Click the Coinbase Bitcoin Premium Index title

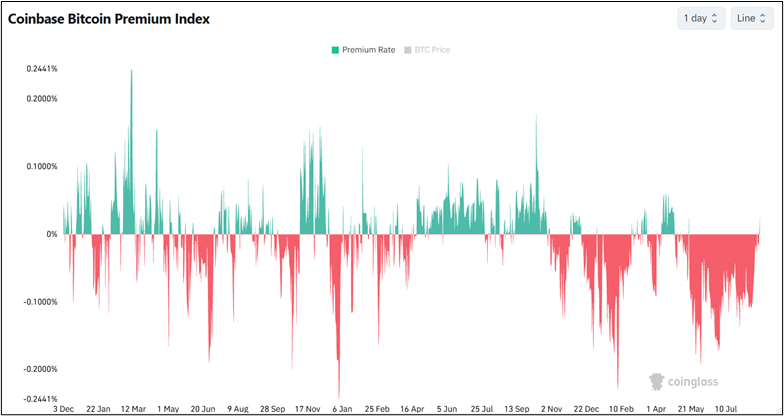pos(108,19)
